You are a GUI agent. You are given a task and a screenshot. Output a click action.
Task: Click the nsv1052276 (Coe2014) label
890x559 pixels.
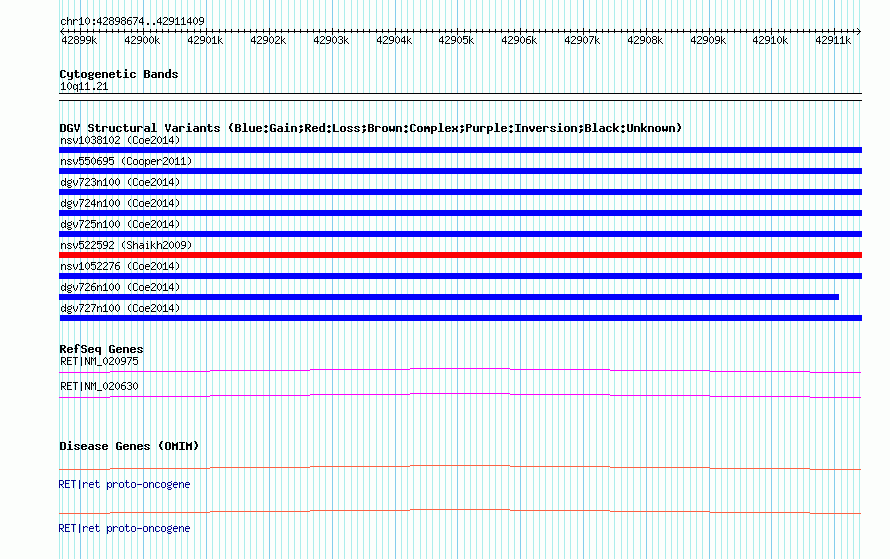coord(120,266)
